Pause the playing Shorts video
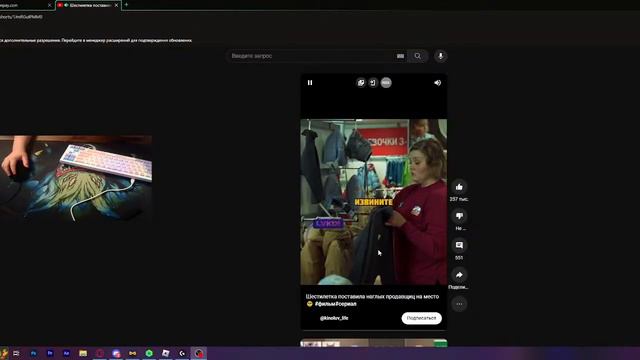 point(310,82)
